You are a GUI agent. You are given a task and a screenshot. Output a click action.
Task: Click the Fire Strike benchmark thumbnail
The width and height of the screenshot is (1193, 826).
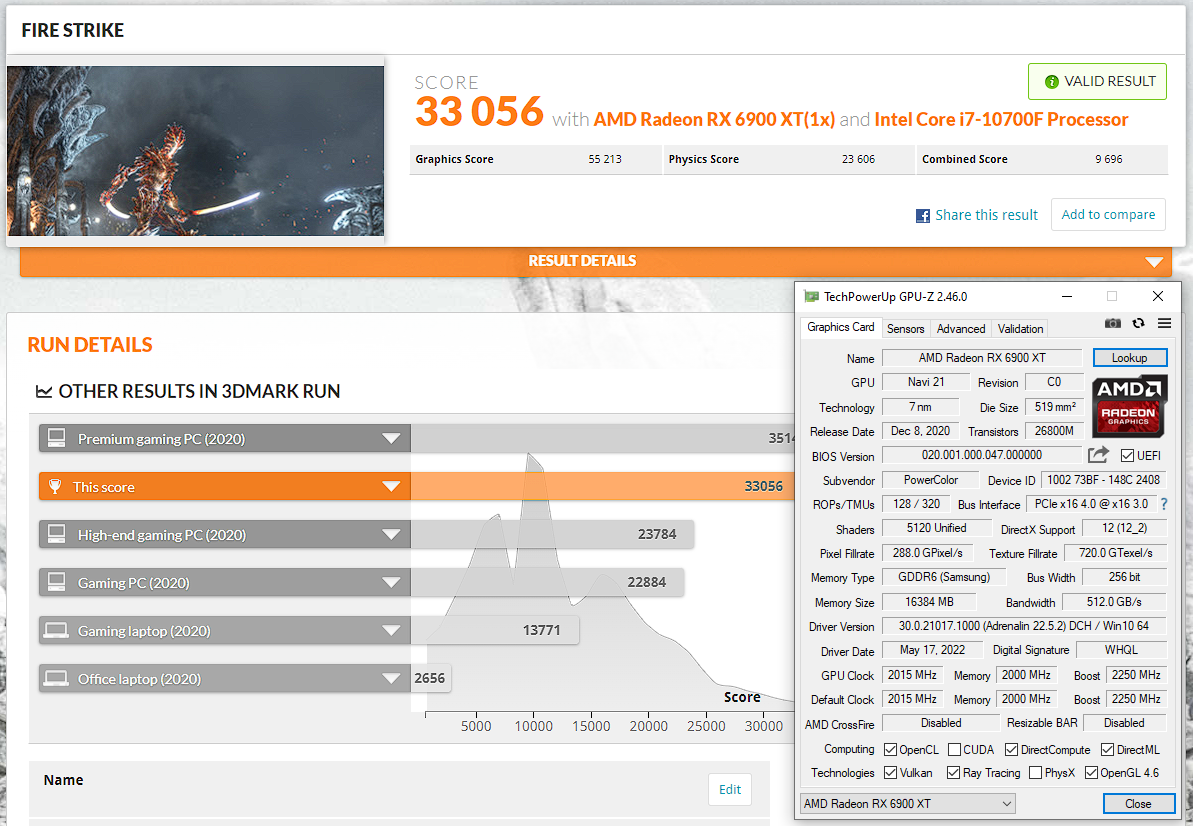(x=196, y=151)
